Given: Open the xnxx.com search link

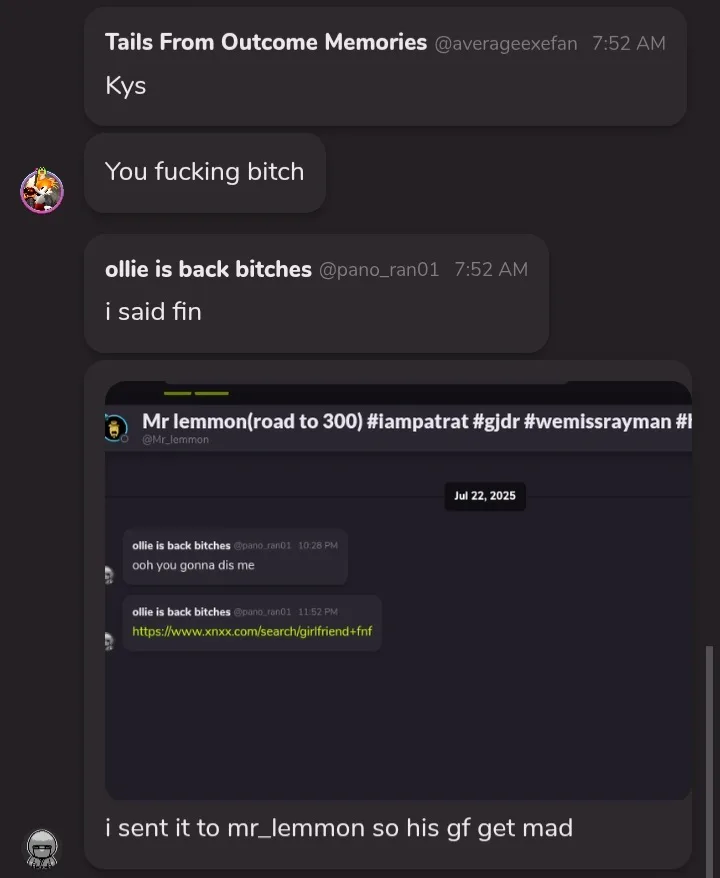Looking at the screenshot, I should tap(252, 631).
